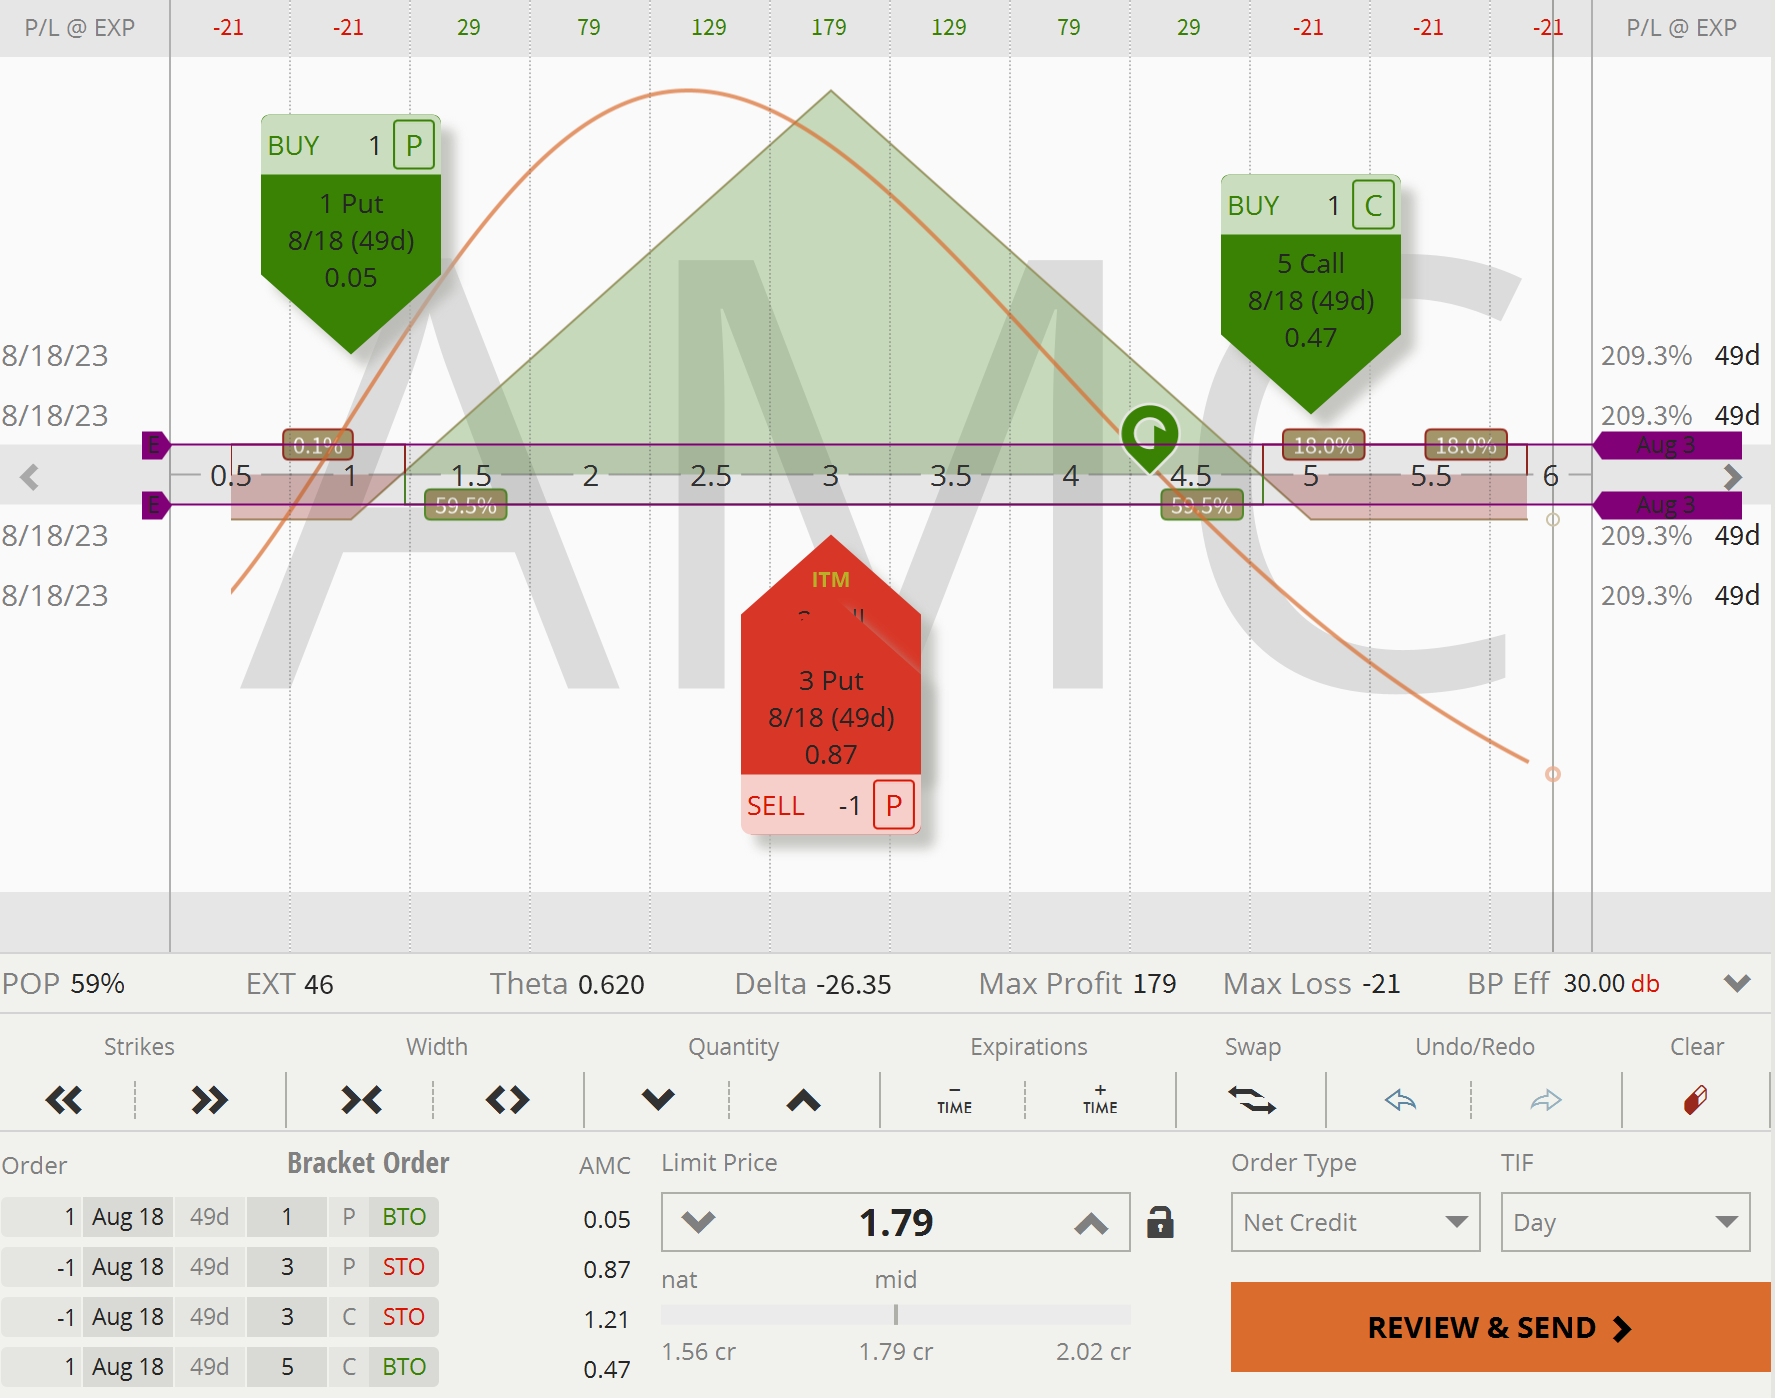The height and width of the screenshot is (1398, 1775).
Task: Click the P type on first order row
Action: point(349,1217)
